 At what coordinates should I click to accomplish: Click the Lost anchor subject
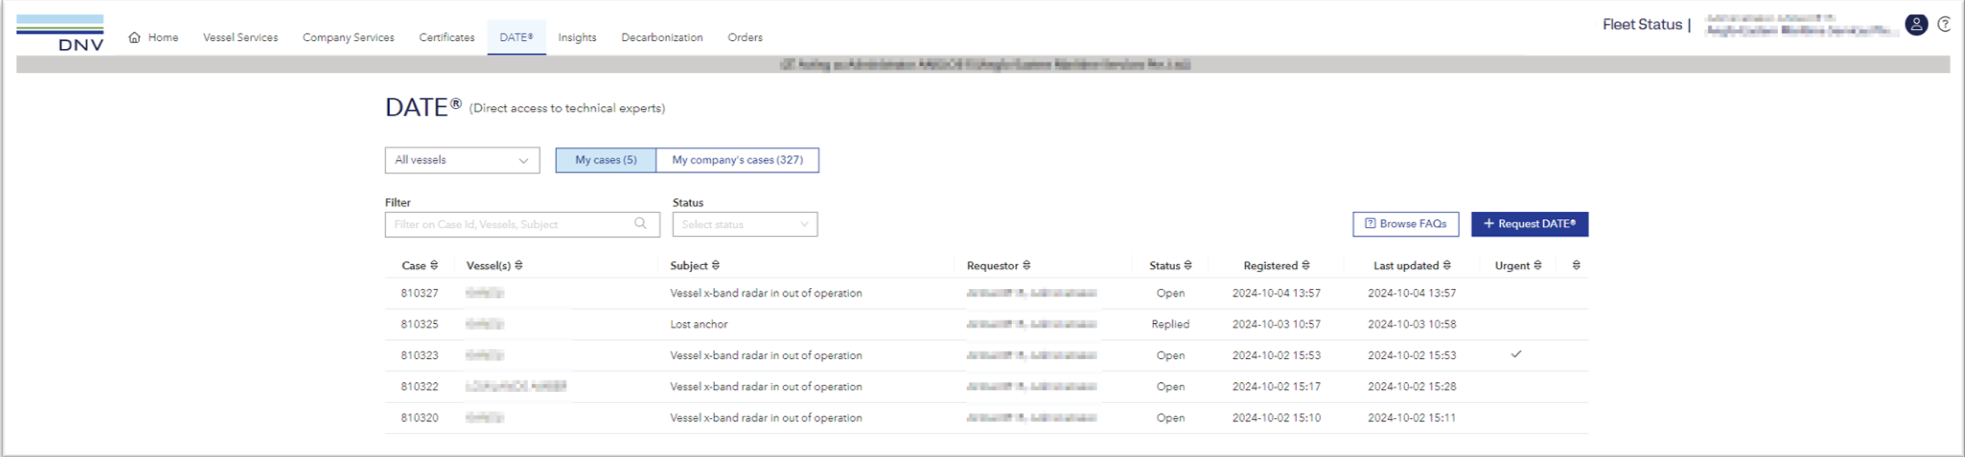point(699,324)
